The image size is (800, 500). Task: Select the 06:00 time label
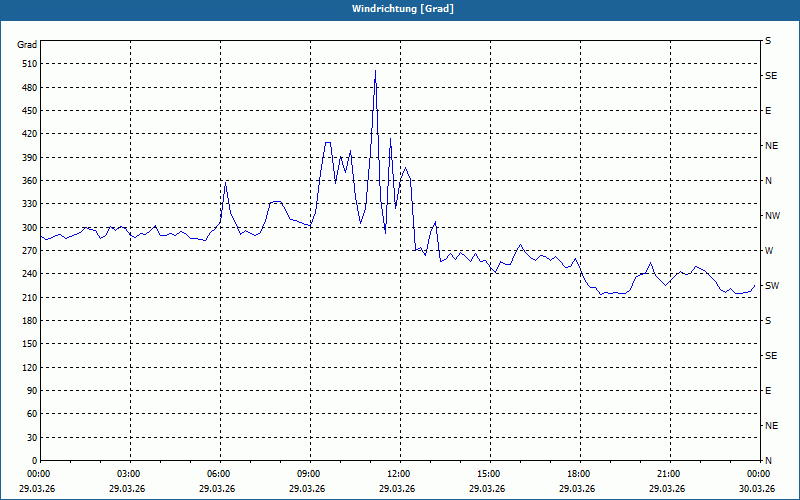(x=219, y=474)
